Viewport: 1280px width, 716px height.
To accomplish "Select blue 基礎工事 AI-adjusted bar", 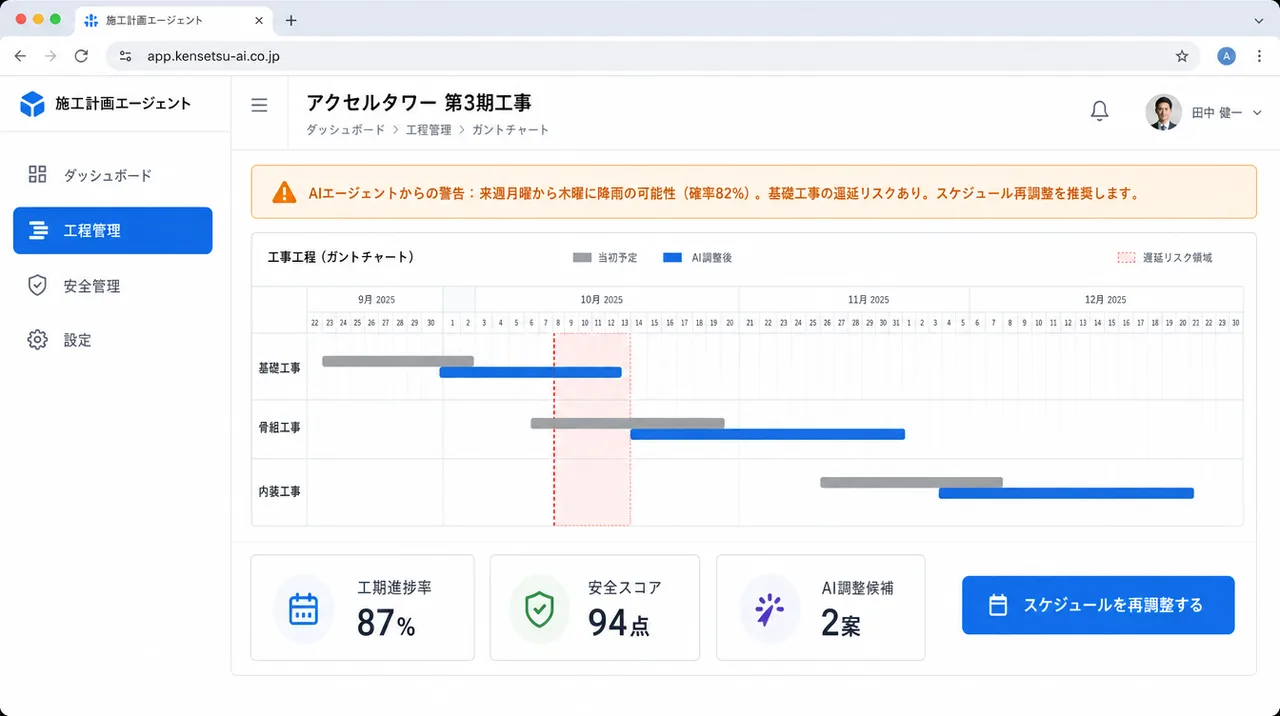I will (531, 372).
